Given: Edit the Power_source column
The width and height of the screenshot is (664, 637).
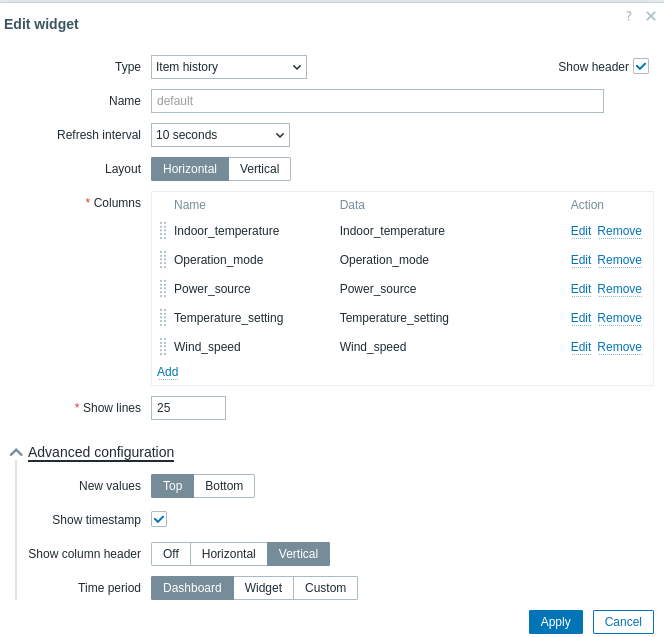Looking at the screenshot, I should pyautogui.click(x=581, y=289).
